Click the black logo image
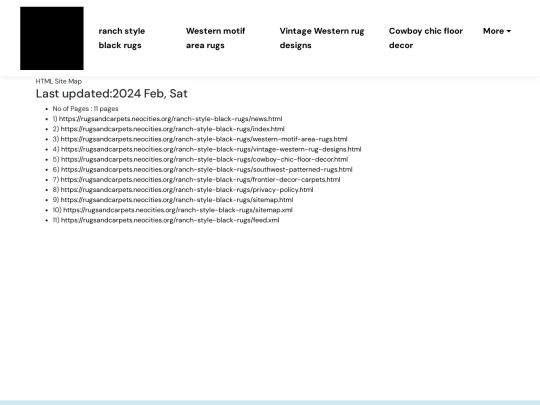This screenshot has width=540, height=405. click(x=52, y=38)
